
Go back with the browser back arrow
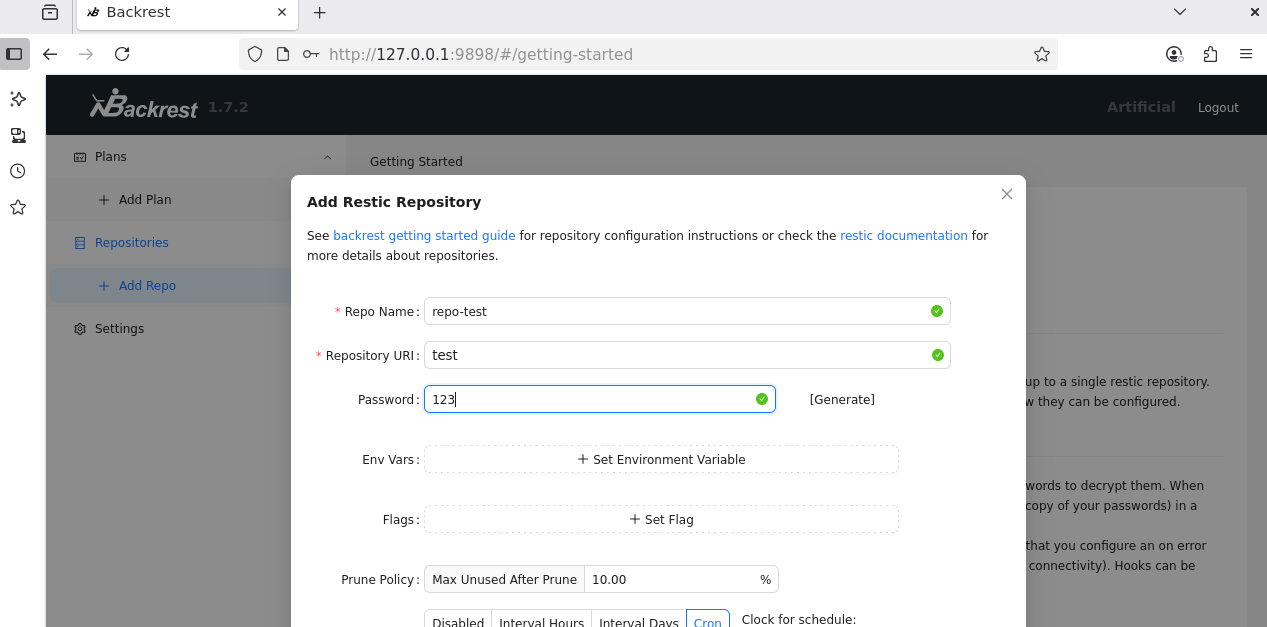[50, 54]
